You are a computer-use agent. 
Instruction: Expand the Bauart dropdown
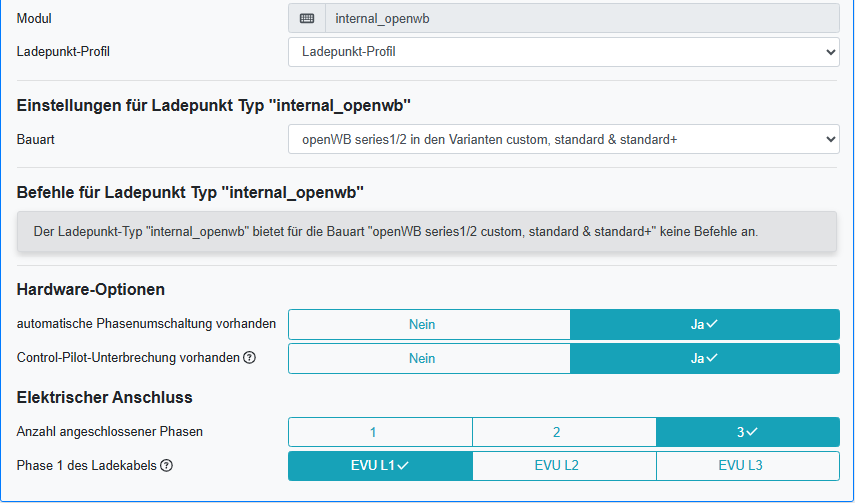coord(563,139)
